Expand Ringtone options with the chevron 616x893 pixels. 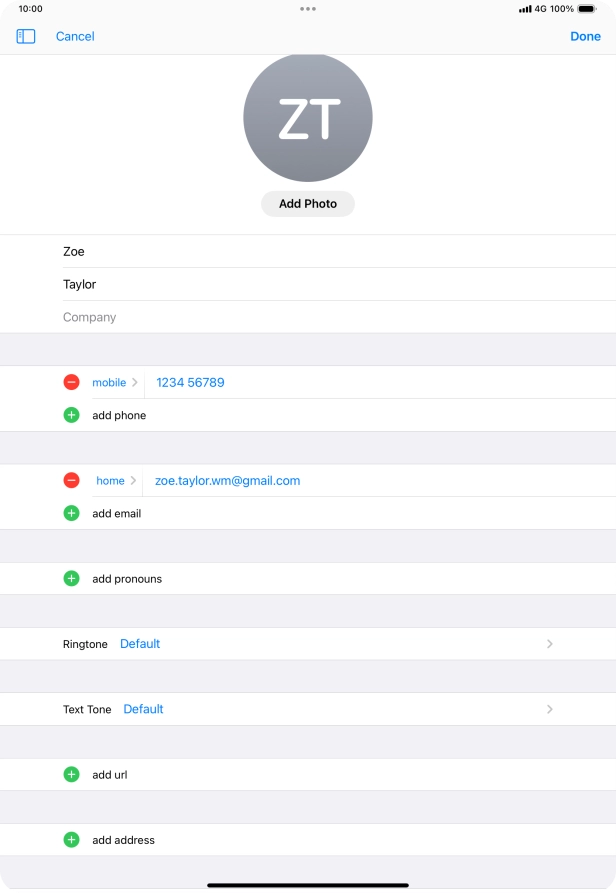[549, 644]
